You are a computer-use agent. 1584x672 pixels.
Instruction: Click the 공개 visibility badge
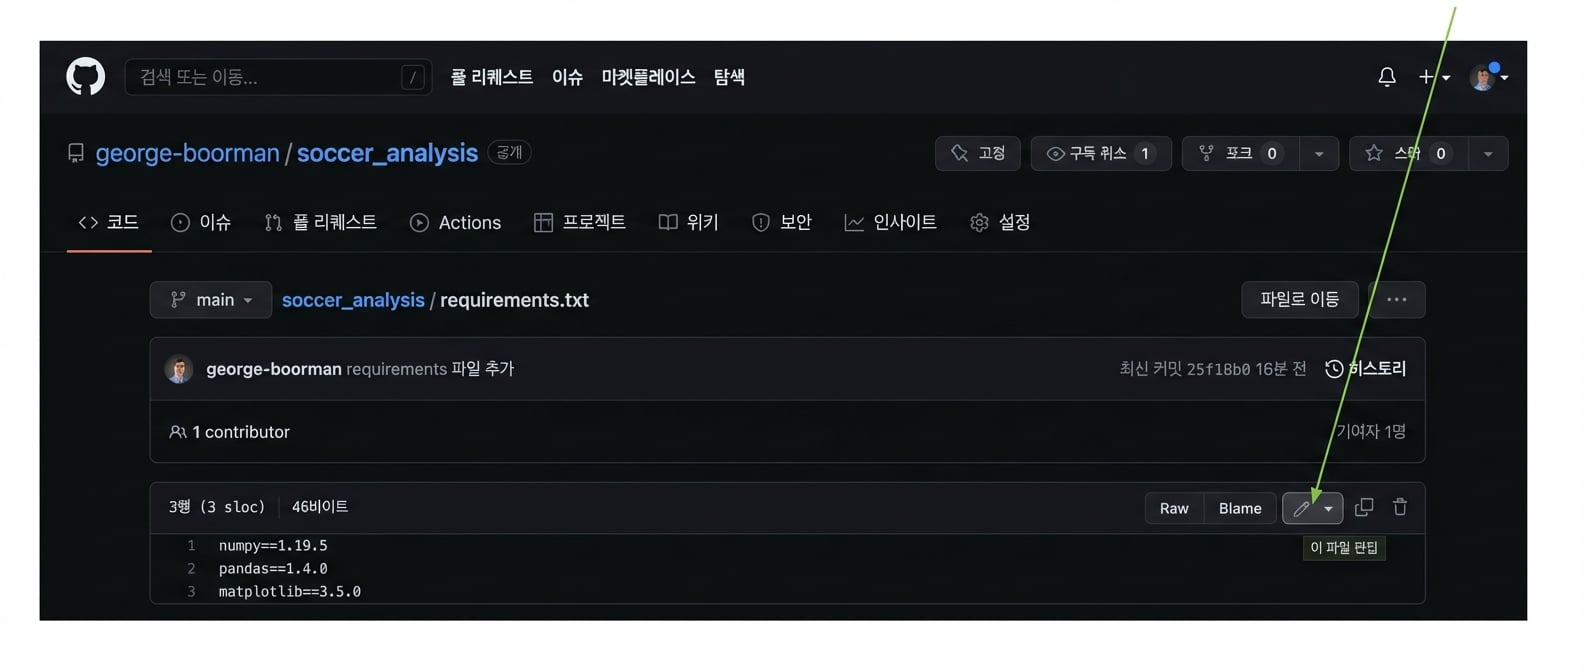(x=509, y=152)
